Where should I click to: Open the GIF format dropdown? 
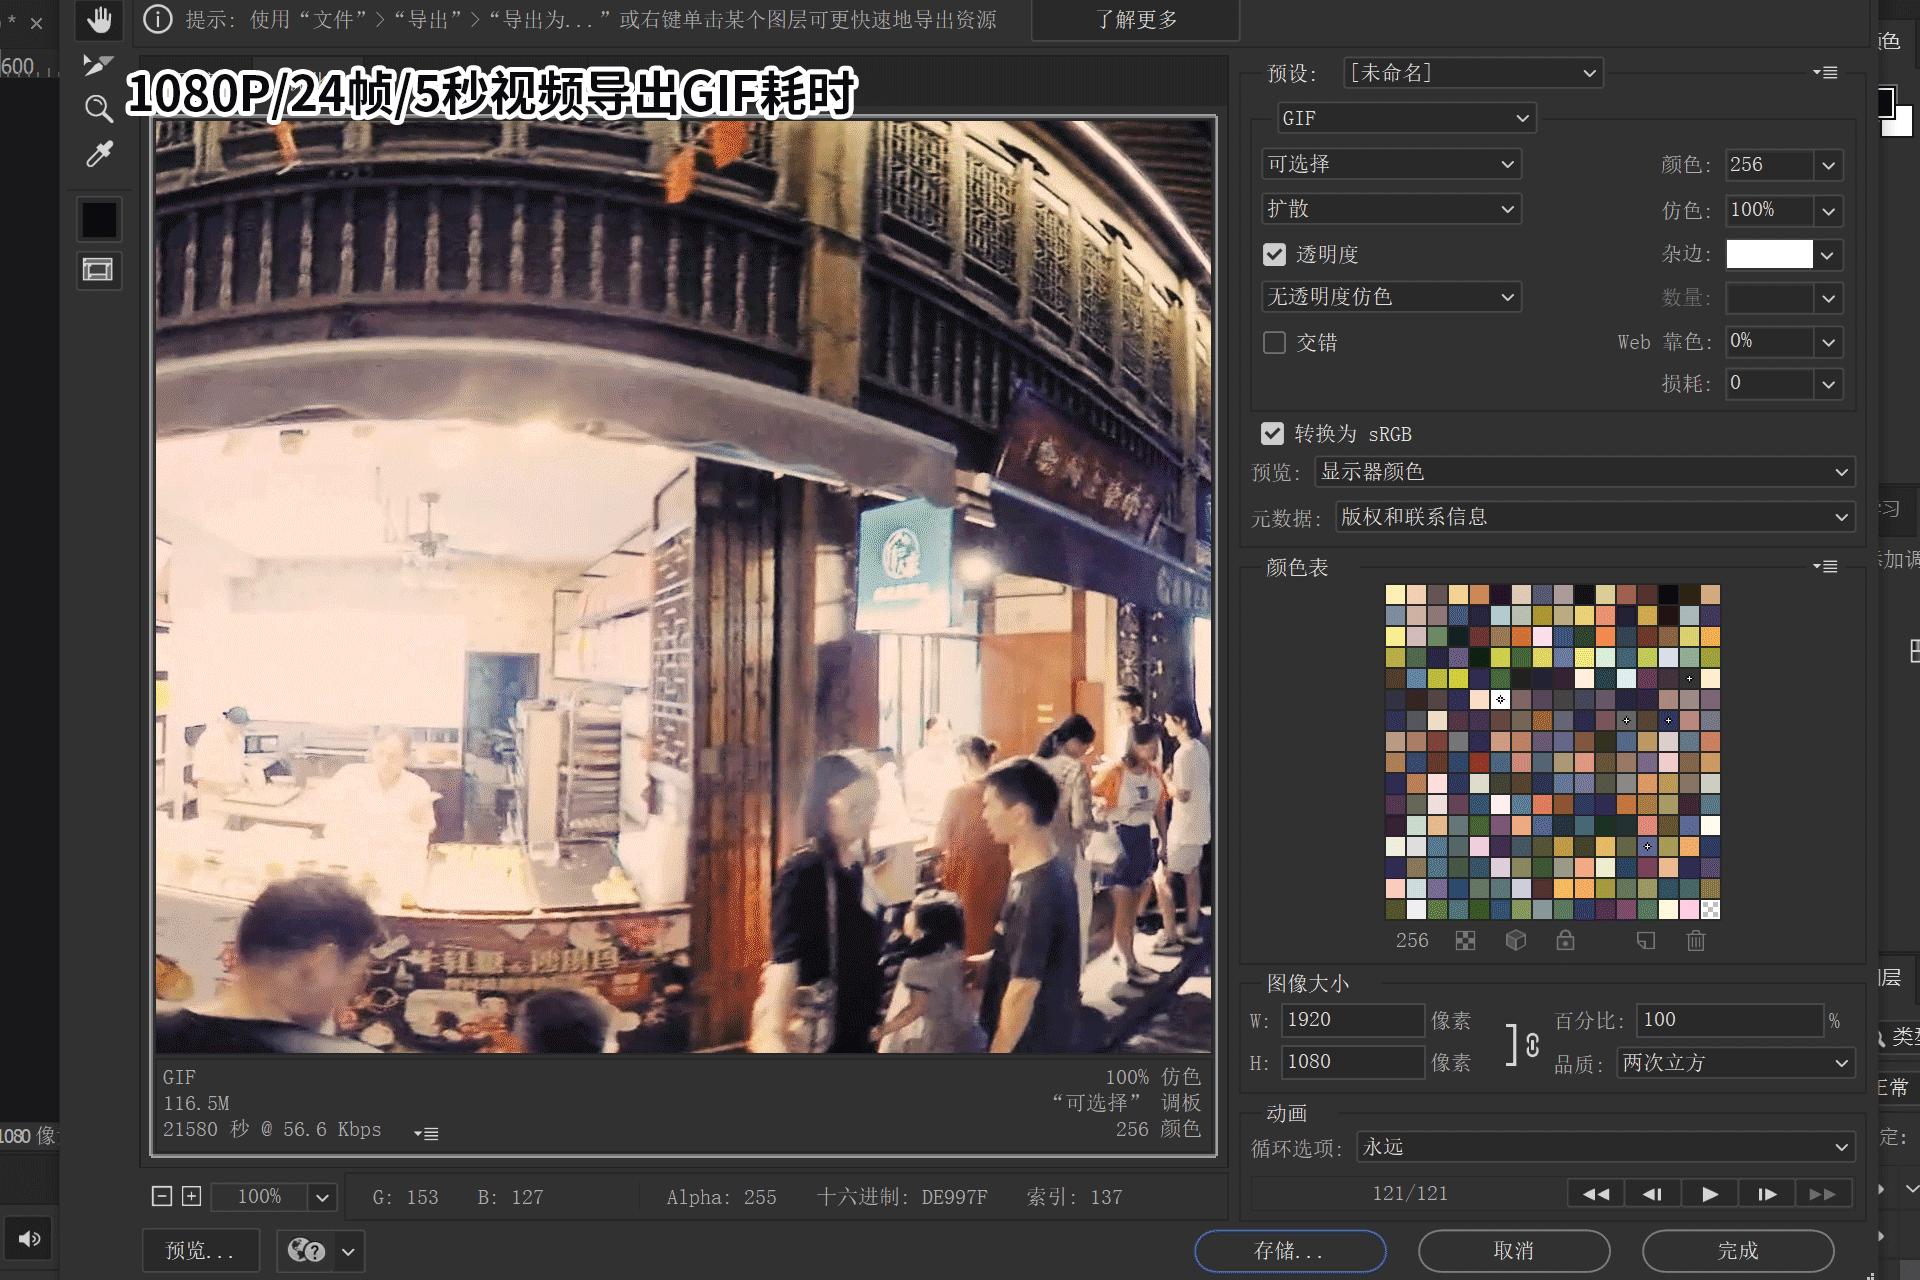(x=1405, y=118)
